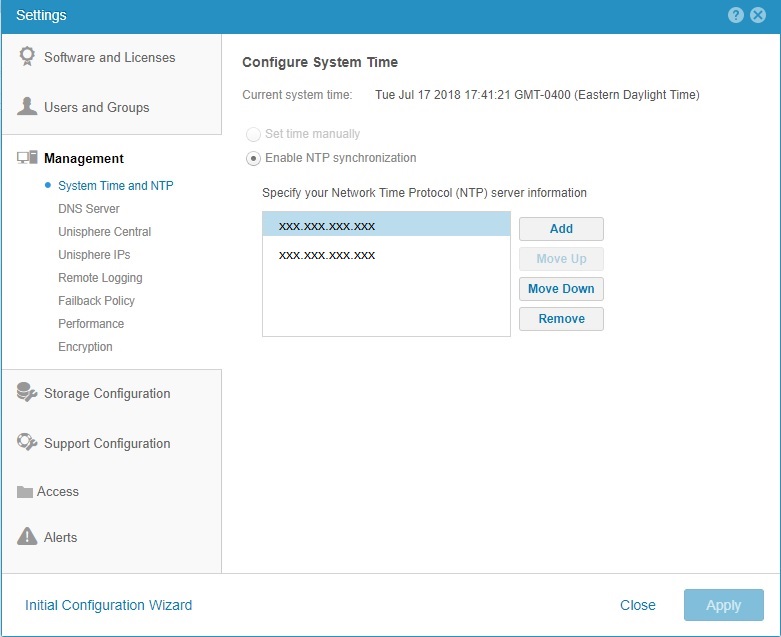Click the Management monitor icon
781x637 pixels.
pyautogui.click(x=27, y=158)
